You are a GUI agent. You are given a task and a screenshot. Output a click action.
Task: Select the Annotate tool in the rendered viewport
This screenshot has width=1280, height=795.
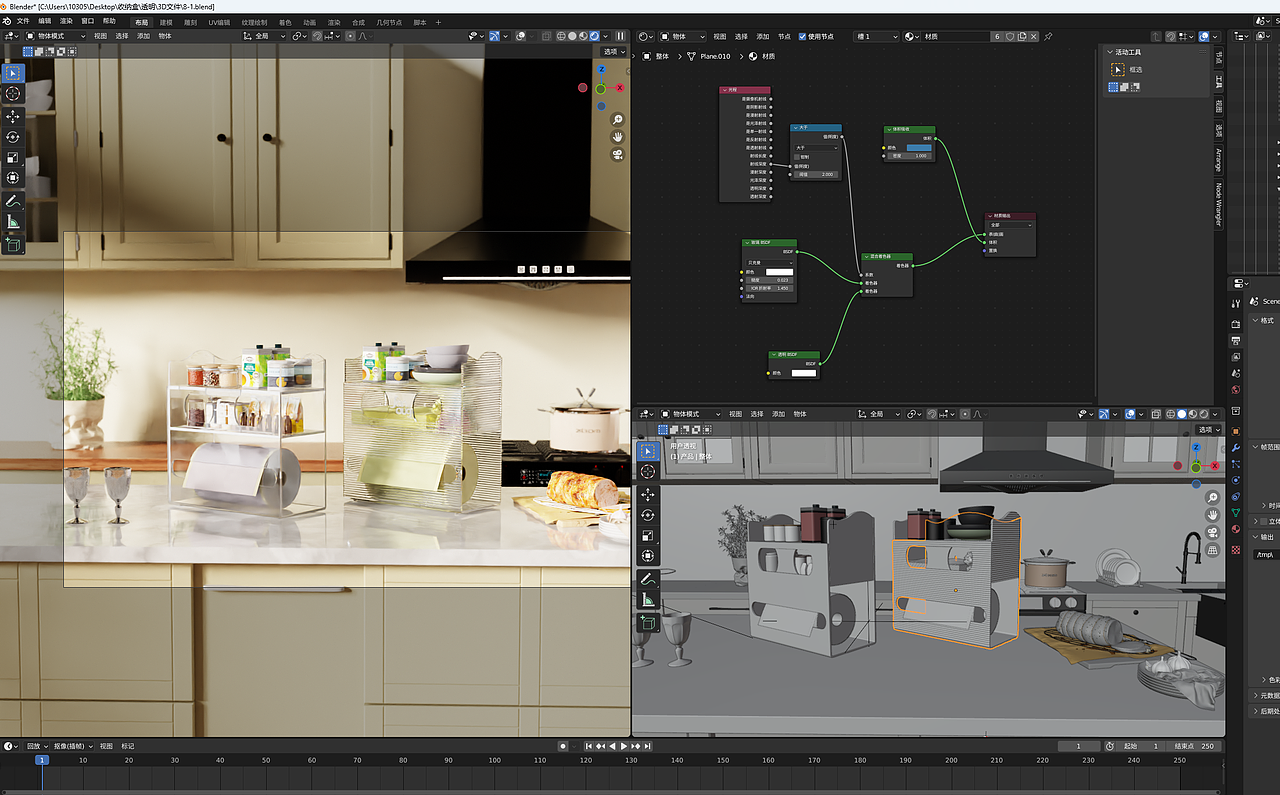(x=13, y=201)
